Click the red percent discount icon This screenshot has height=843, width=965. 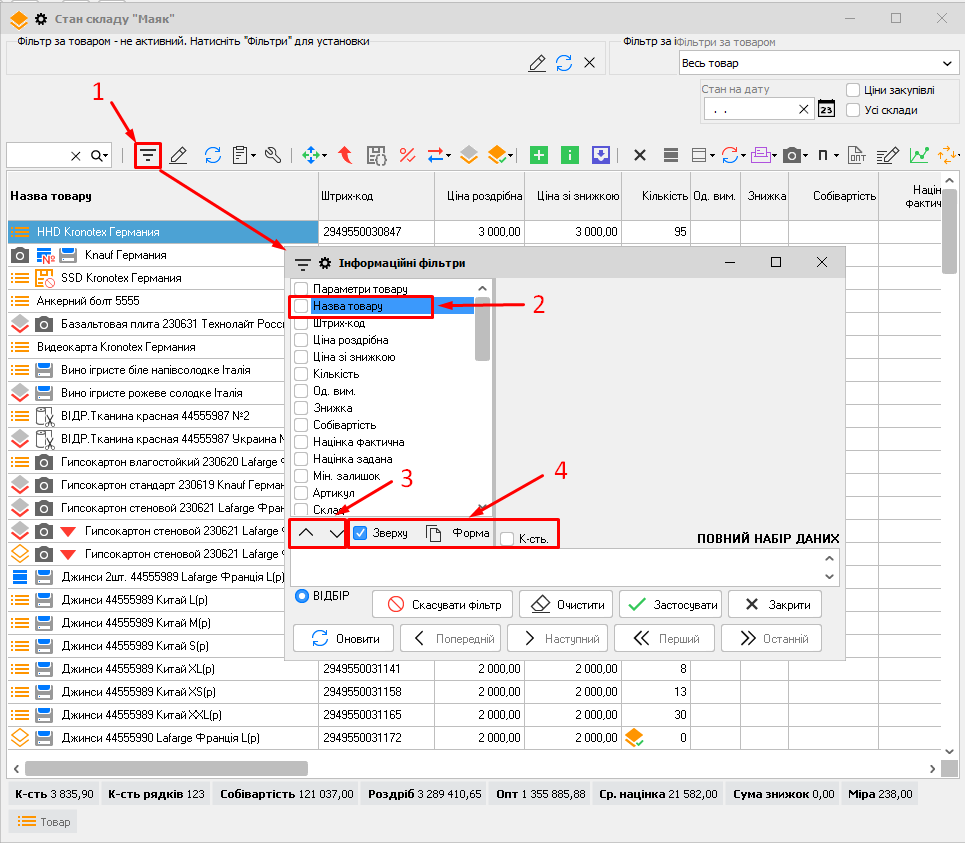407,155
